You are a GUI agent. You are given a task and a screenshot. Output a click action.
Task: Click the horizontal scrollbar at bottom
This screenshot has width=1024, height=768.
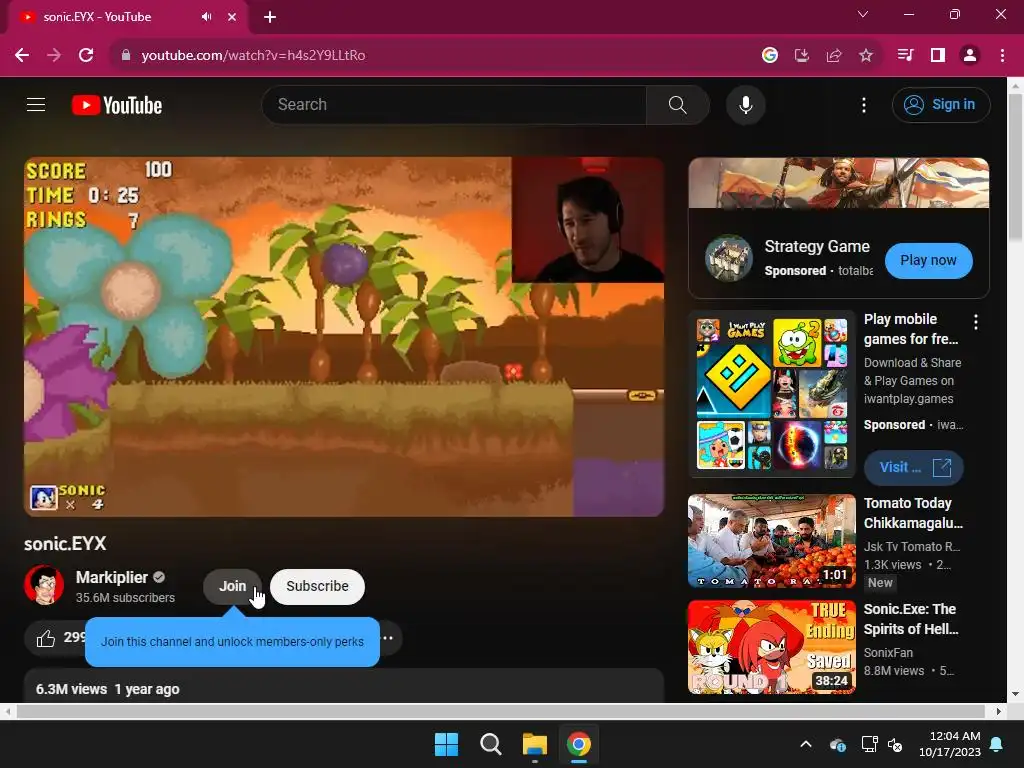[501, 711]
